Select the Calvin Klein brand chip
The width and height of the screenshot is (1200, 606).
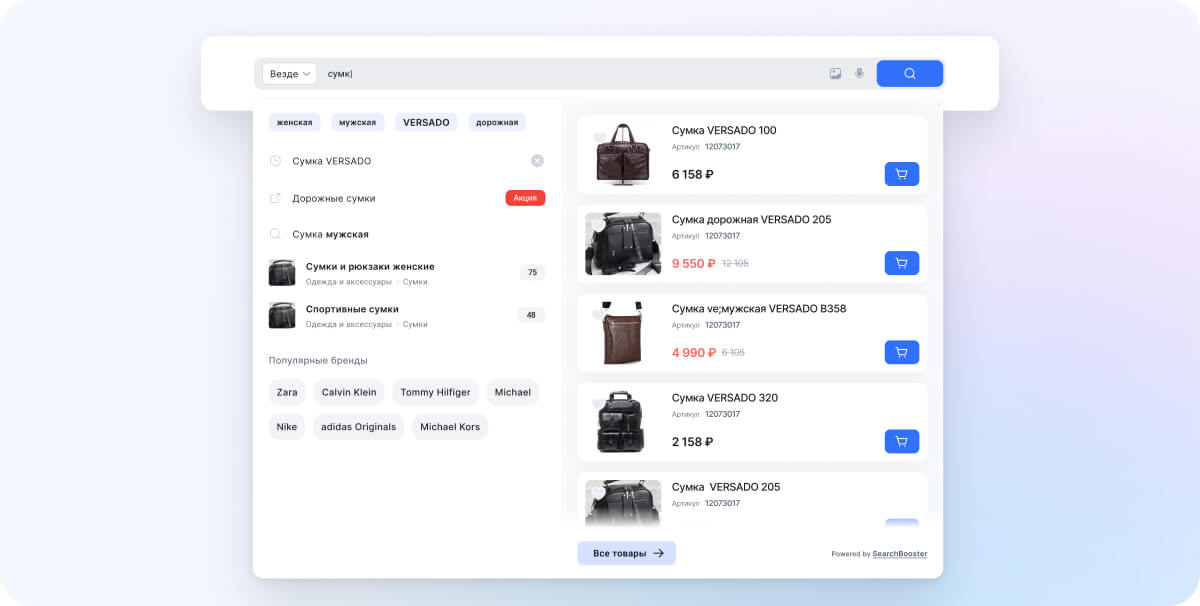349,392
